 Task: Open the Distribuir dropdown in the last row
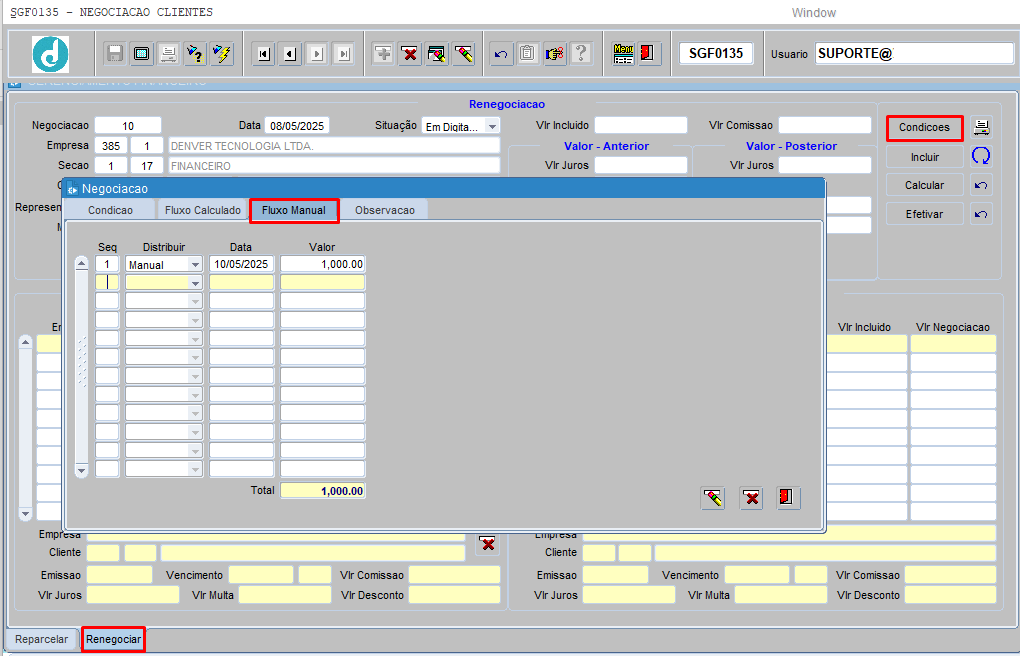pyautogui.click(x=195, y=469)
